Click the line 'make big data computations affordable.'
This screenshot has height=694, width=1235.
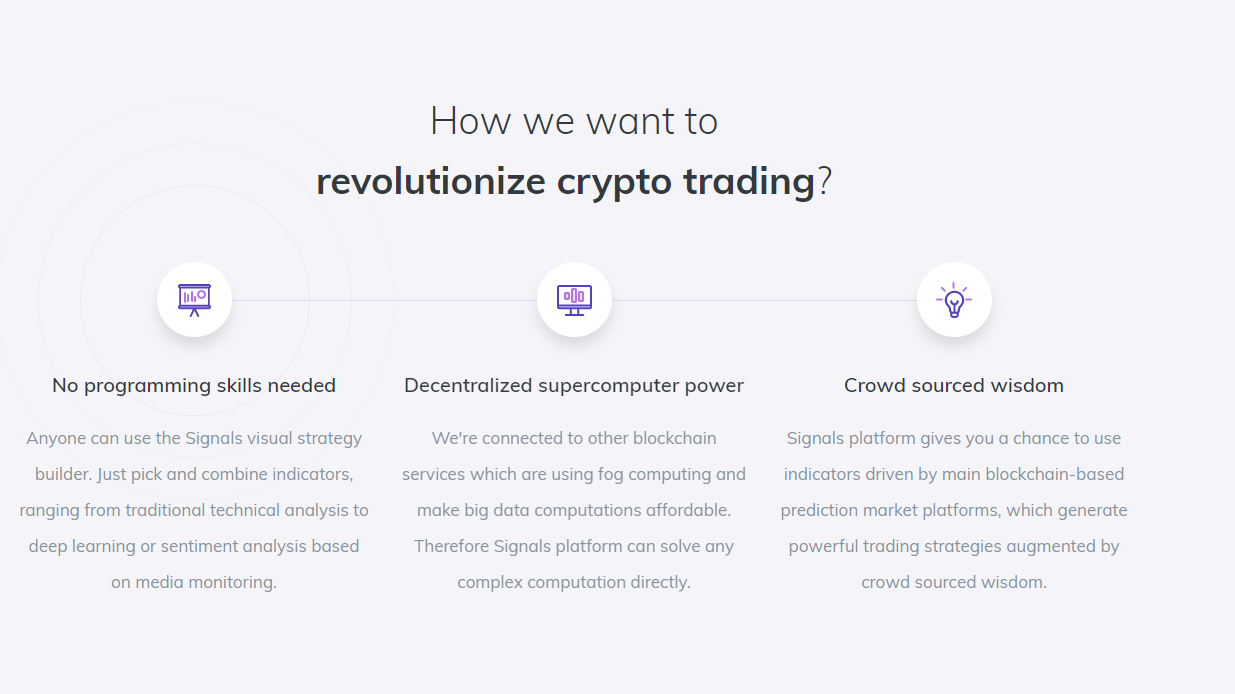click(574, 510)
